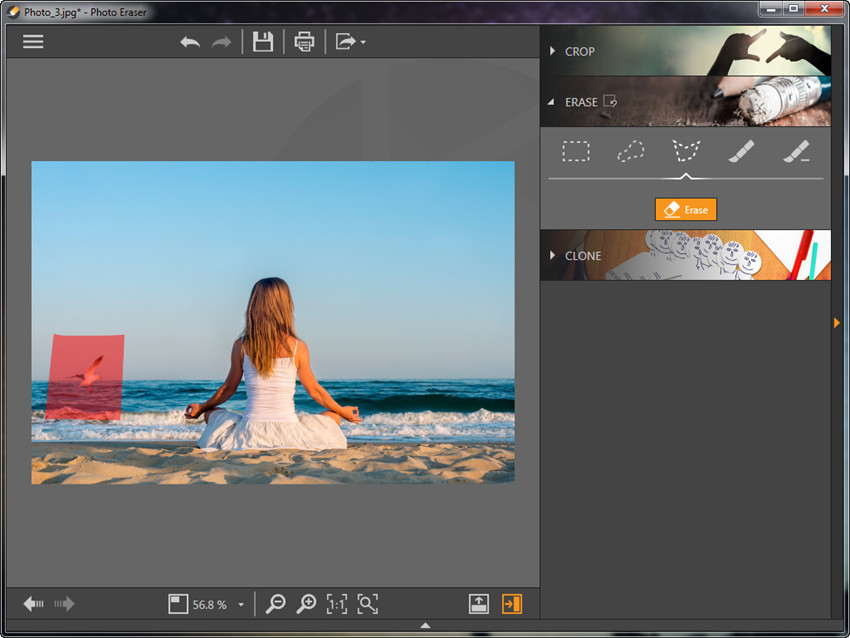Click the export/share icon
850x638 pixels.
pyautogui.click(x=345, y=42)
